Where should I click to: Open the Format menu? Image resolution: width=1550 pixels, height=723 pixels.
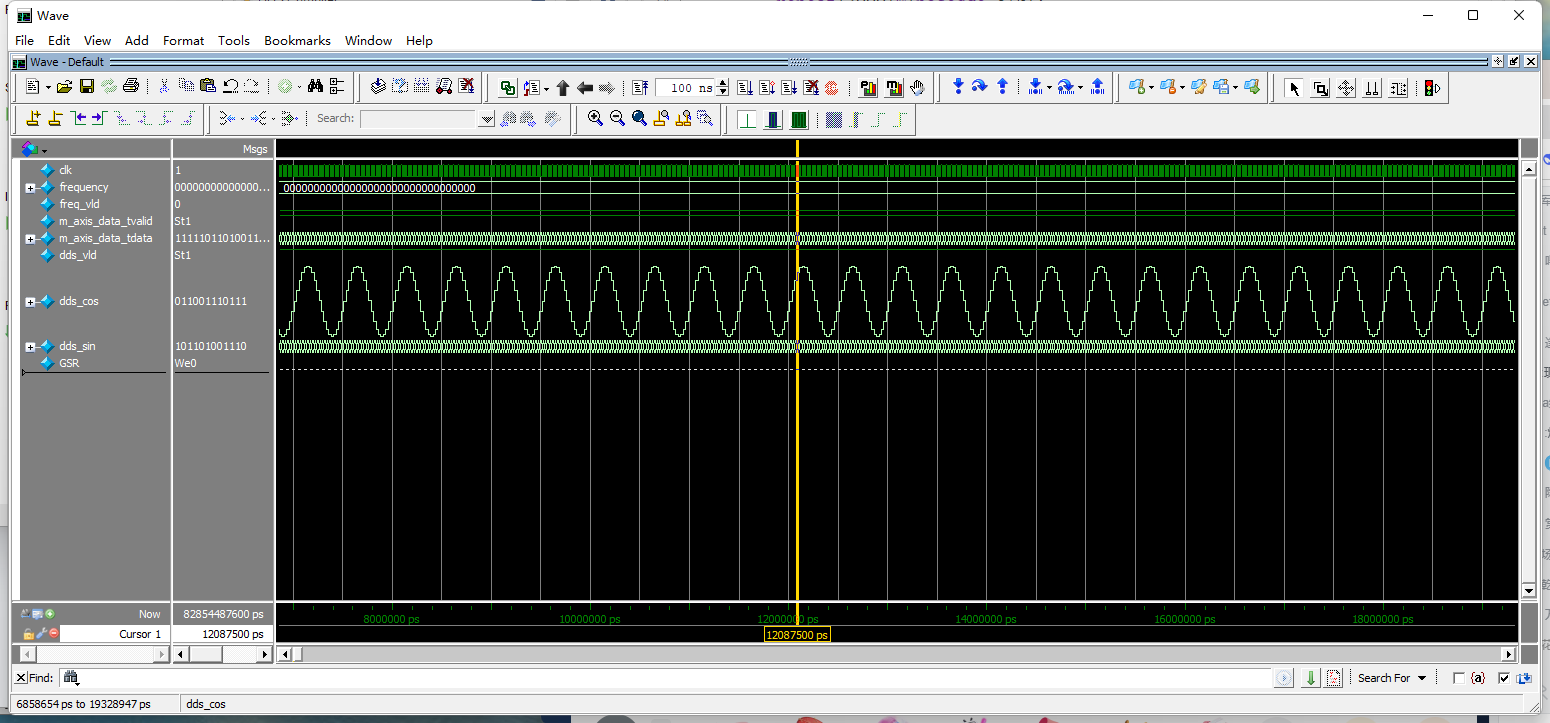coord(183,40)
